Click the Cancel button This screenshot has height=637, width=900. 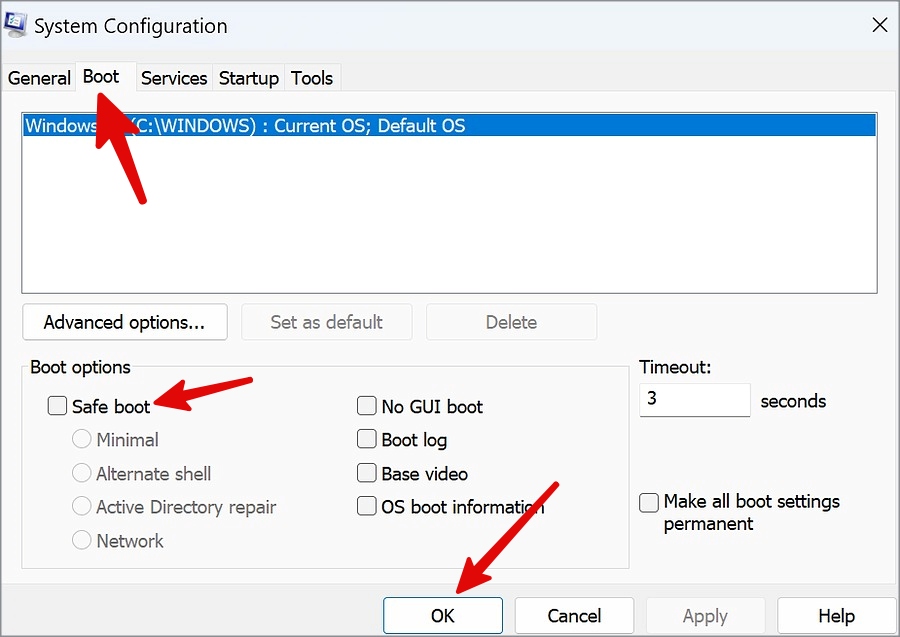tap(574, 616)
